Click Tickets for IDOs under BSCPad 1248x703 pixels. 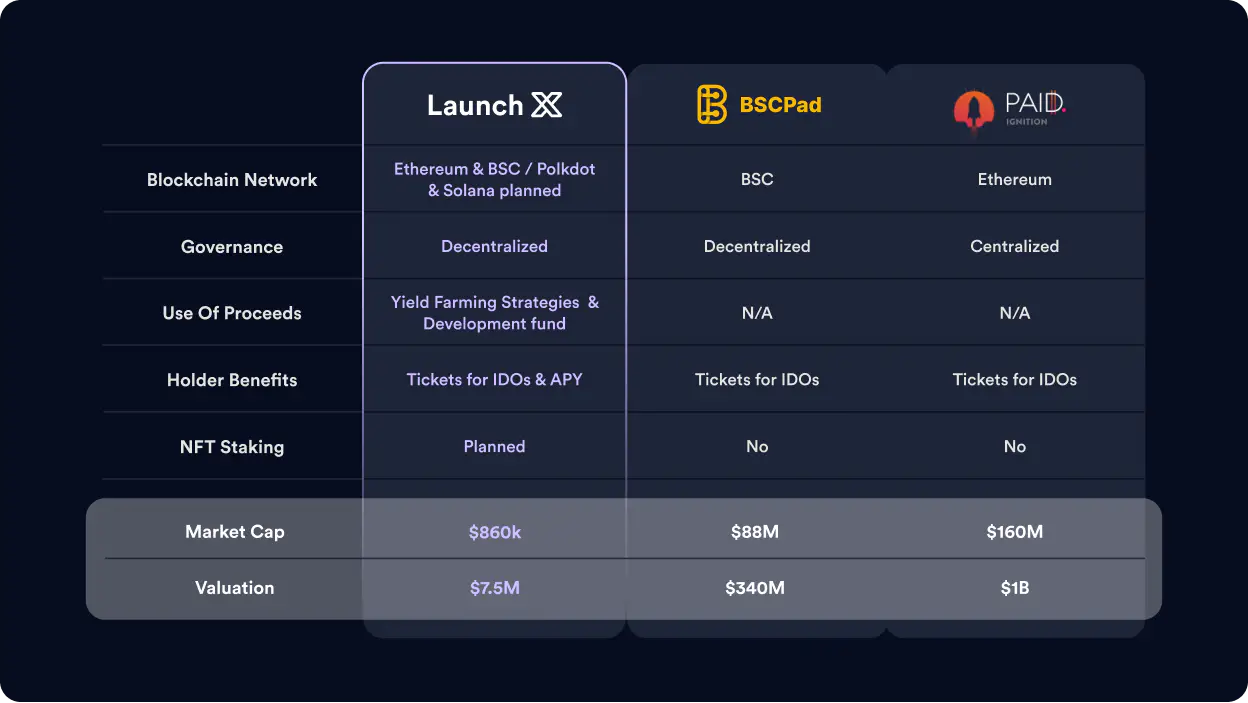[757, 379]
